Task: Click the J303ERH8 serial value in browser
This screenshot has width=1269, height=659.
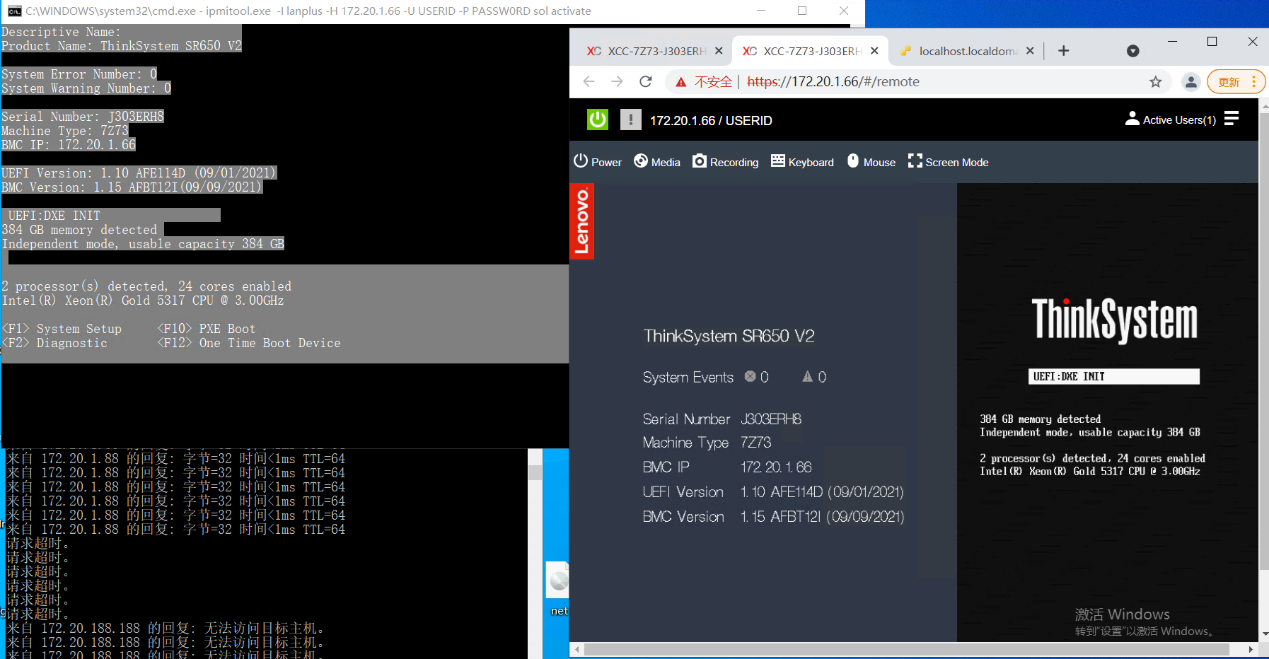Action: 771,419
